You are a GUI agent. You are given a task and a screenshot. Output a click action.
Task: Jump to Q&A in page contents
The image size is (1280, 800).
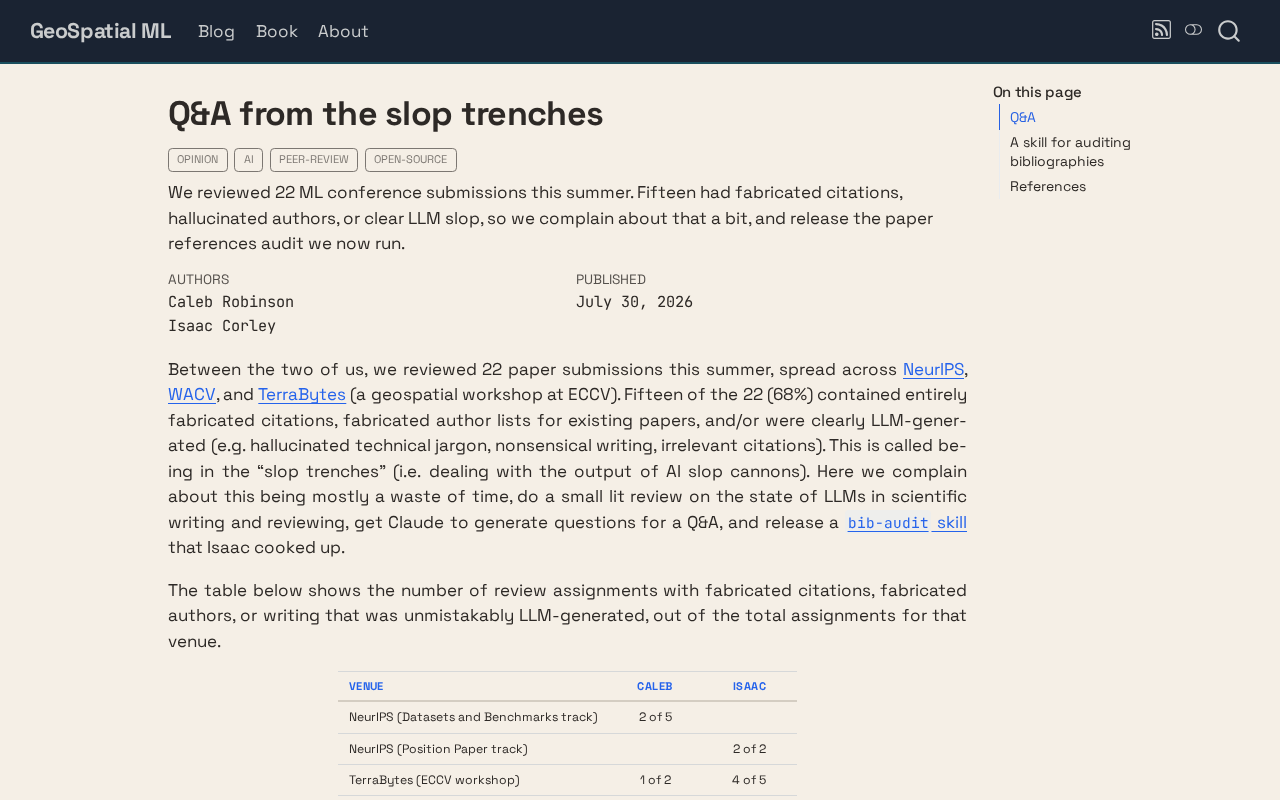tap(1023, 117)
